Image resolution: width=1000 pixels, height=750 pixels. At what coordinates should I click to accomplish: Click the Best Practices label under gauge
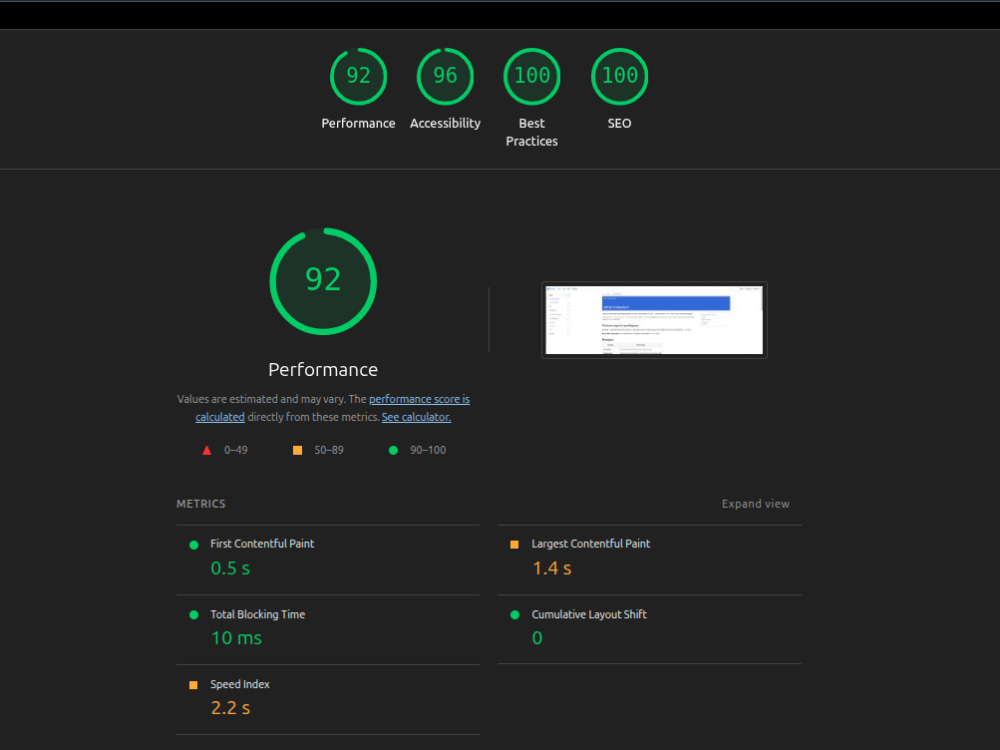tap(532, 132)
